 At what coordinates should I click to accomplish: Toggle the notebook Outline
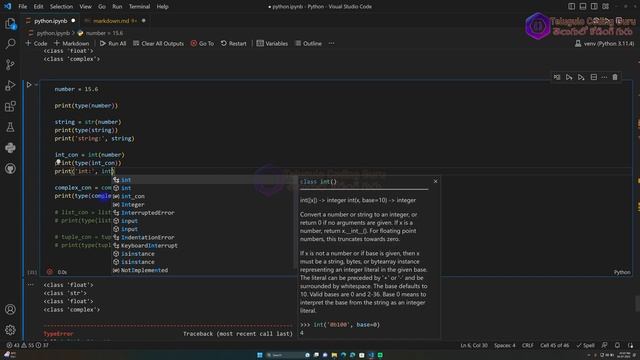pyautogui.click(x=309, y=43)
